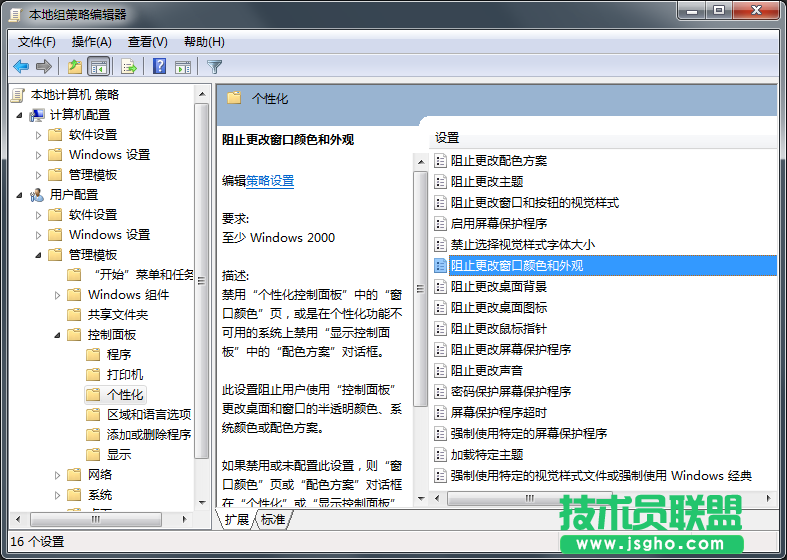Select the 启用屏幕保护程序 policy setting
This screenshot has height=560, width=787.
click(498, 224)
